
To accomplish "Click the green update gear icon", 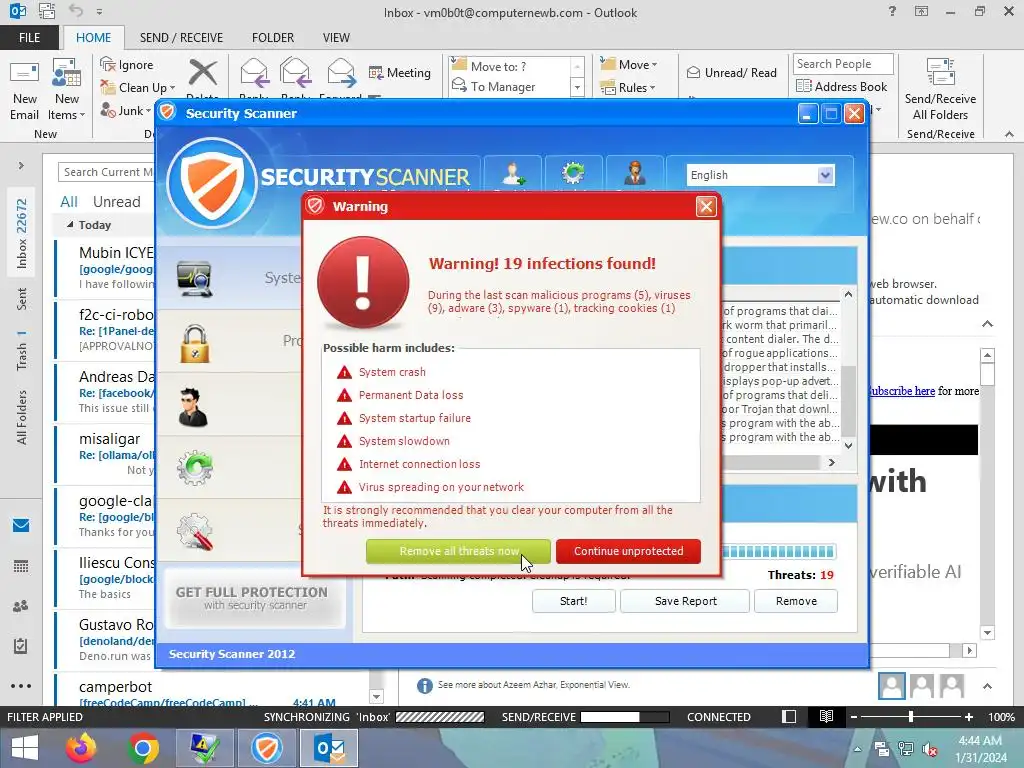I will point(195,468).
